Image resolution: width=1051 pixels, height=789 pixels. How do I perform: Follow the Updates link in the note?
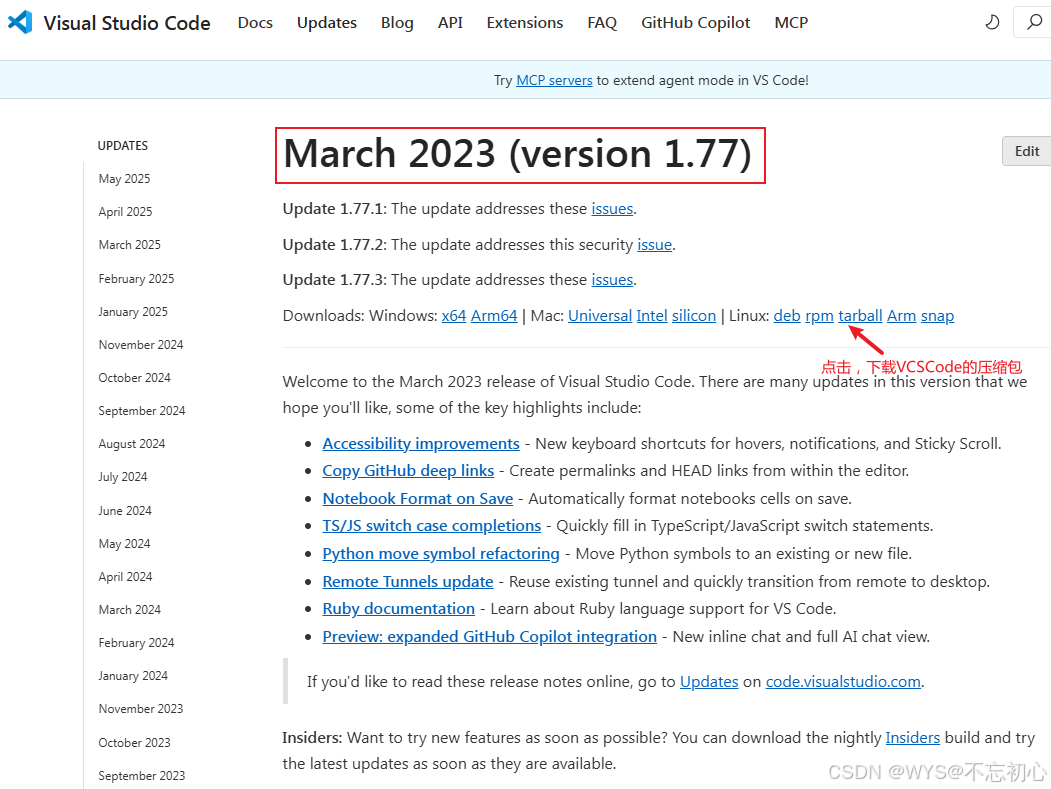pos(709,682)
